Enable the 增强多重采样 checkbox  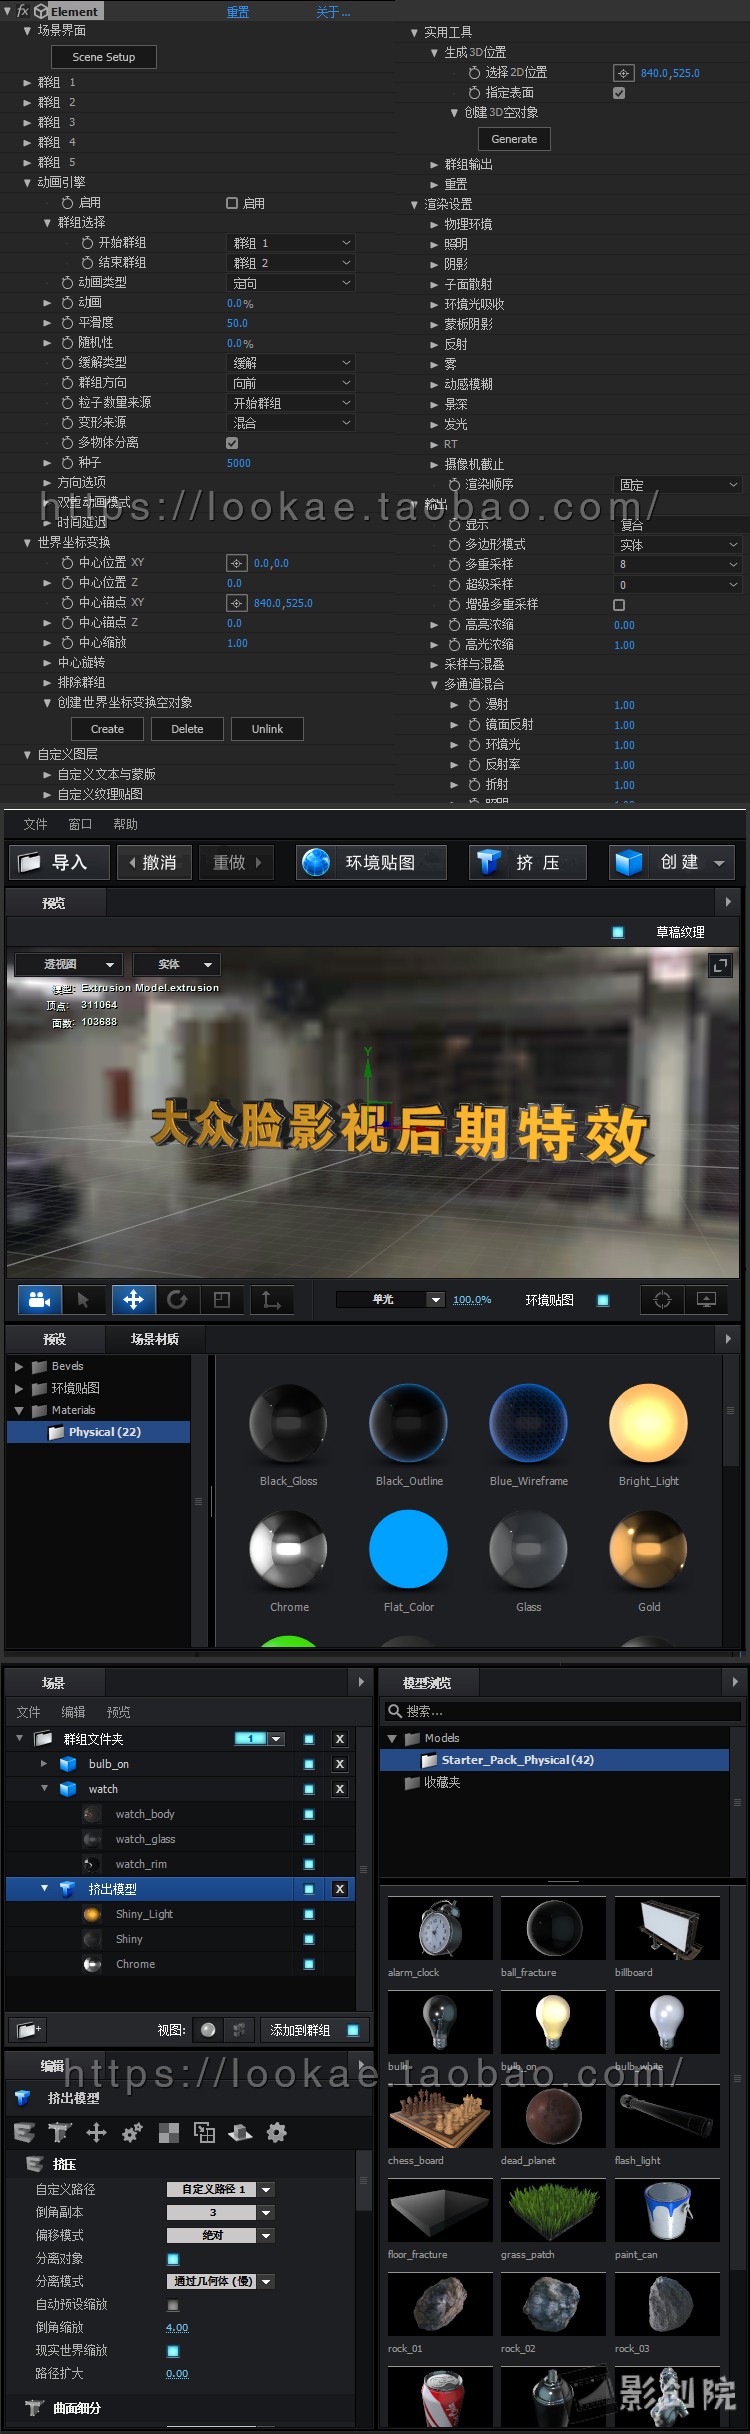[x=619, y=605]
